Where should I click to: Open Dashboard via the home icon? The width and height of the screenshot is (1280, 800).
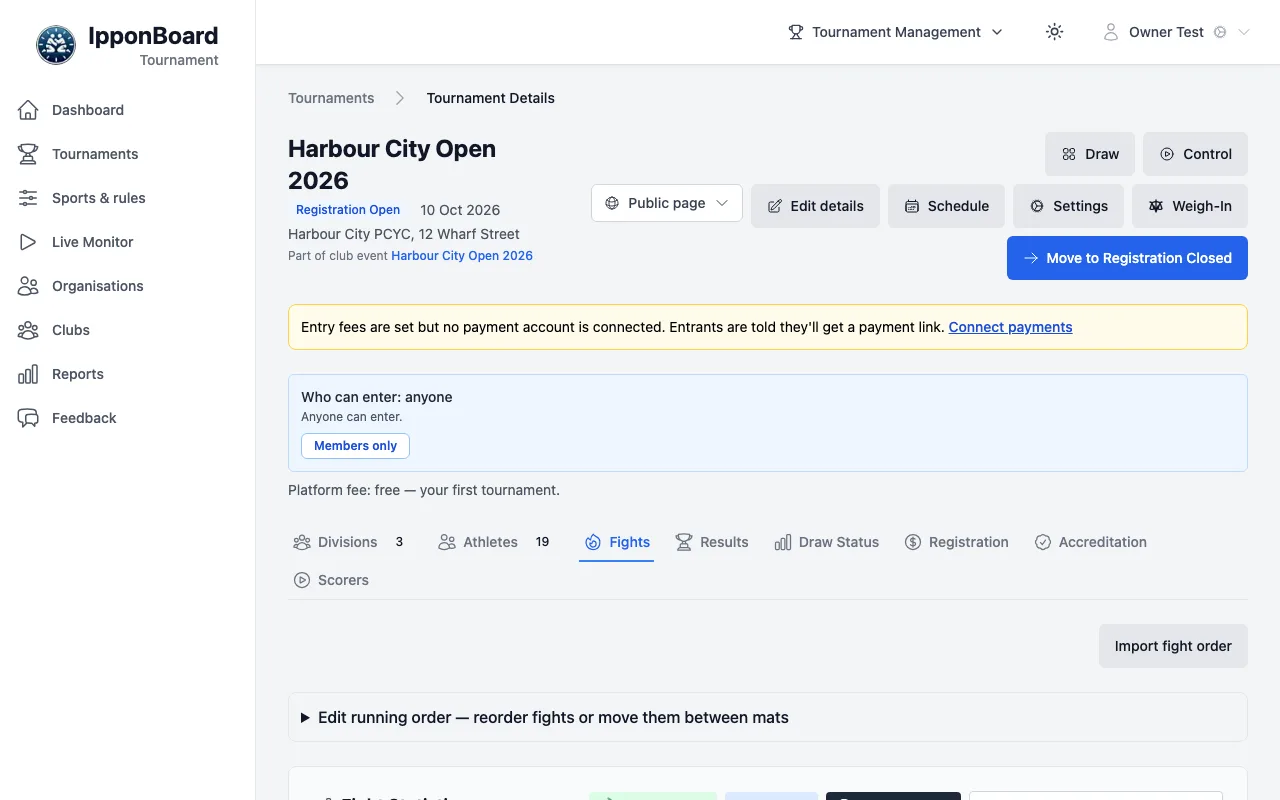pyautogui.click(x=28, y=110)
